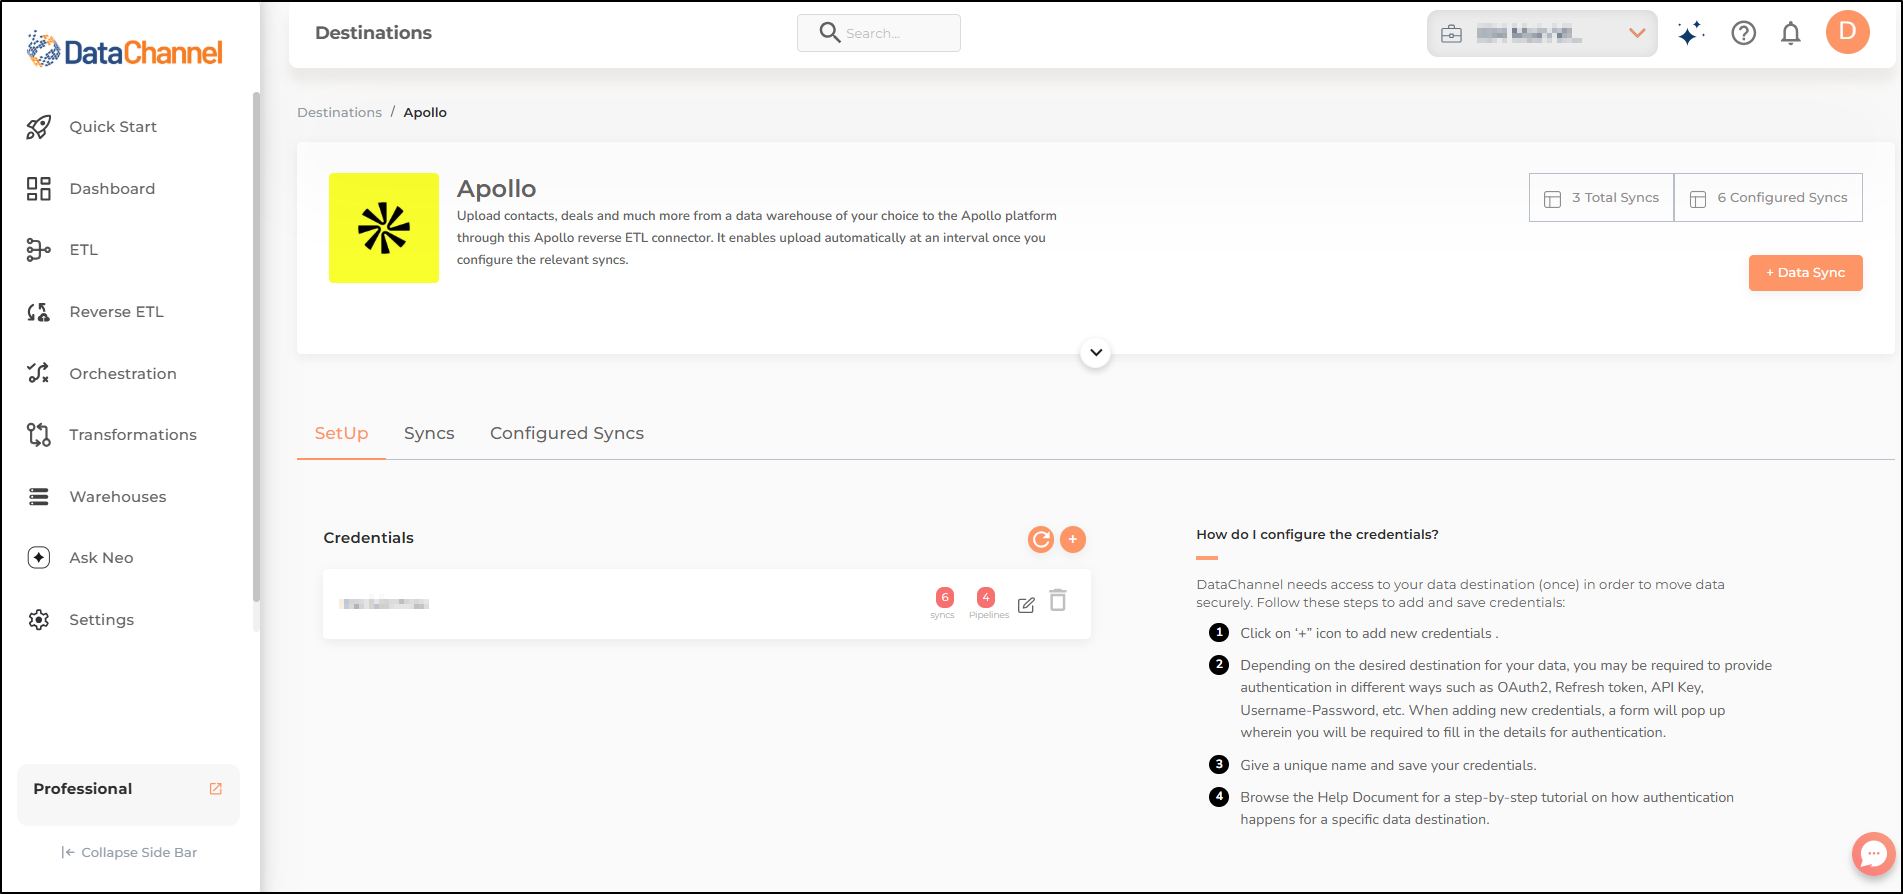Viewport: 1903px width, 894px height.
Task: Edit the saved credential
Action: [x=1026, y=605]
